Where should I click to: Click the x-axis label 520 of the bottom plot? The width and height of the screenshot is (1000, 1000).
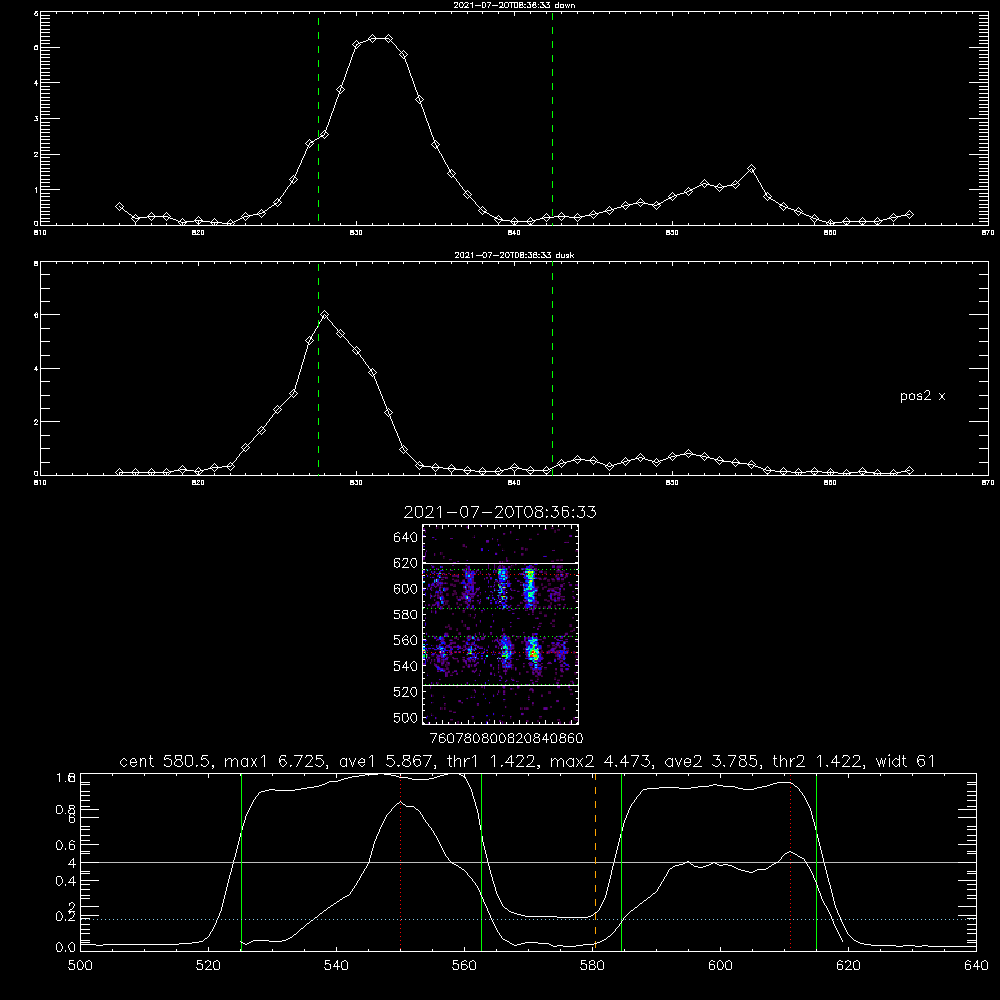click(208, 966)
